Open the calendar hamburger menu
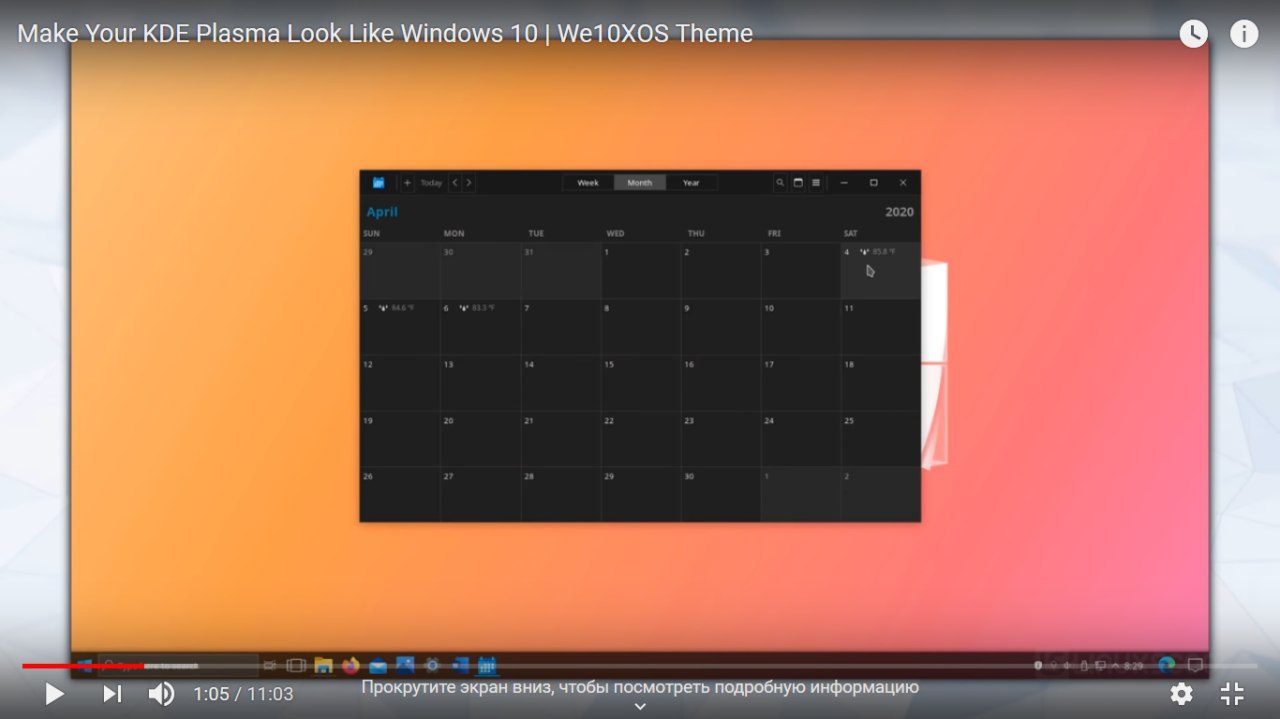This screenshot has width=1280, height=719. coord(816,183)
